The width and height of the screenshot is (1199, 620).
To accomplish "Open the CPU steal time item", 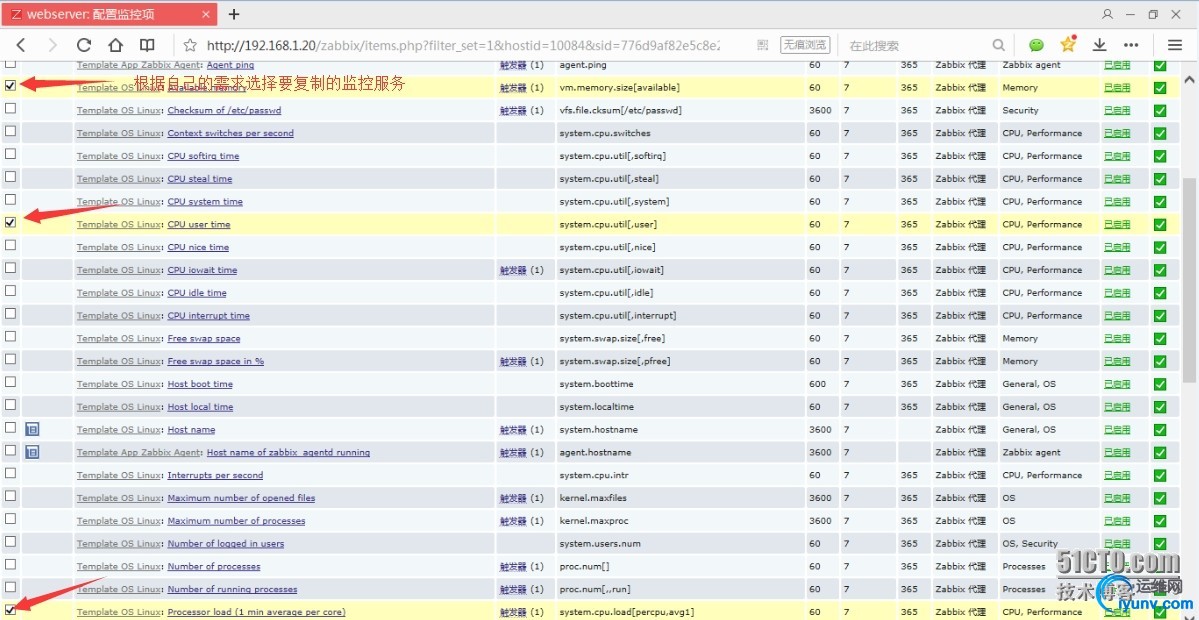I will (200, 179).
